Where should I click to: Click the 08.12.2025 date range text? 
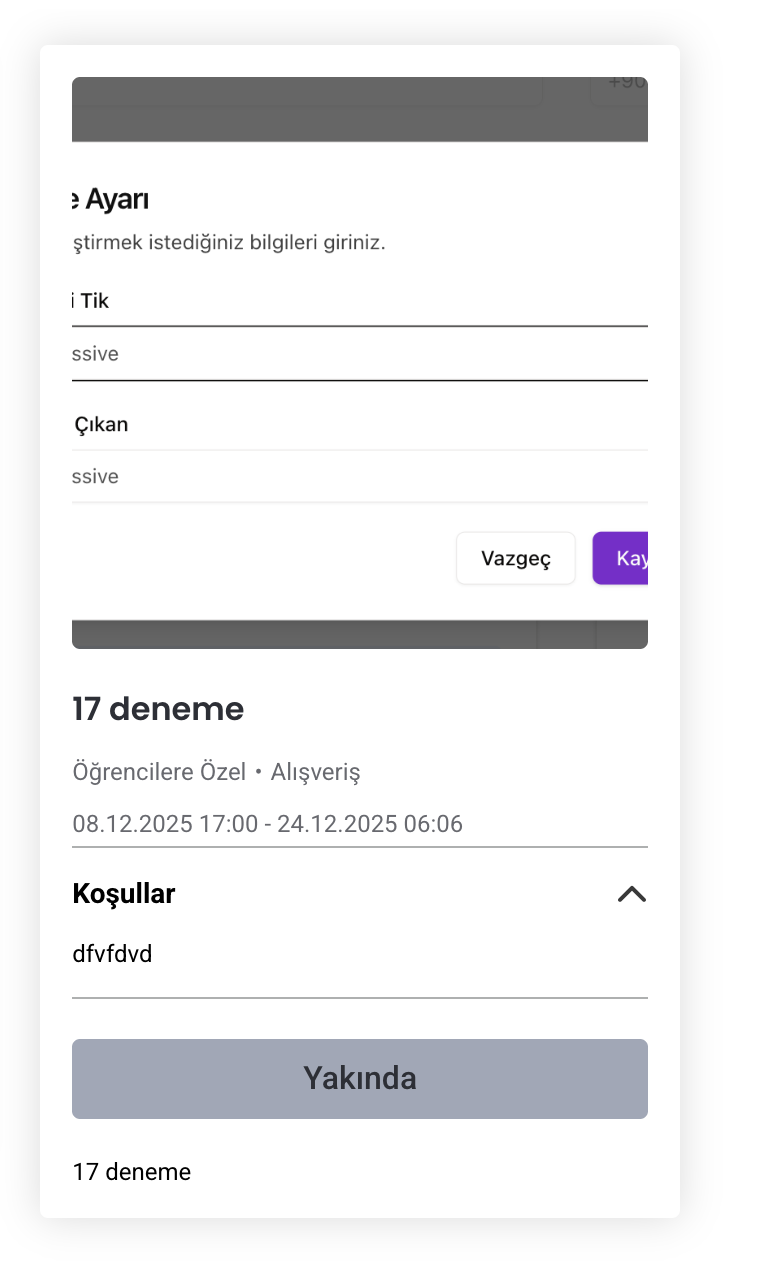pos(267,824)
